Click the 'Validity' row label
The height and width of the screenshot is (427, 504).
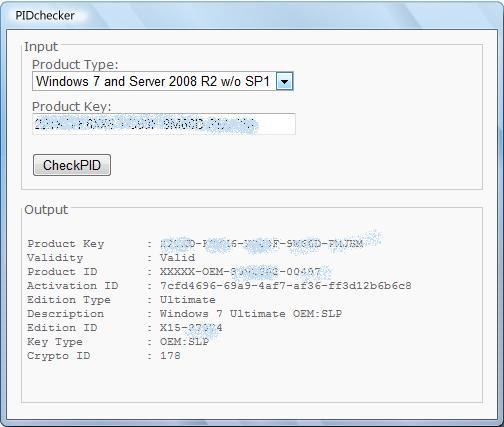(x=55, y=258)
